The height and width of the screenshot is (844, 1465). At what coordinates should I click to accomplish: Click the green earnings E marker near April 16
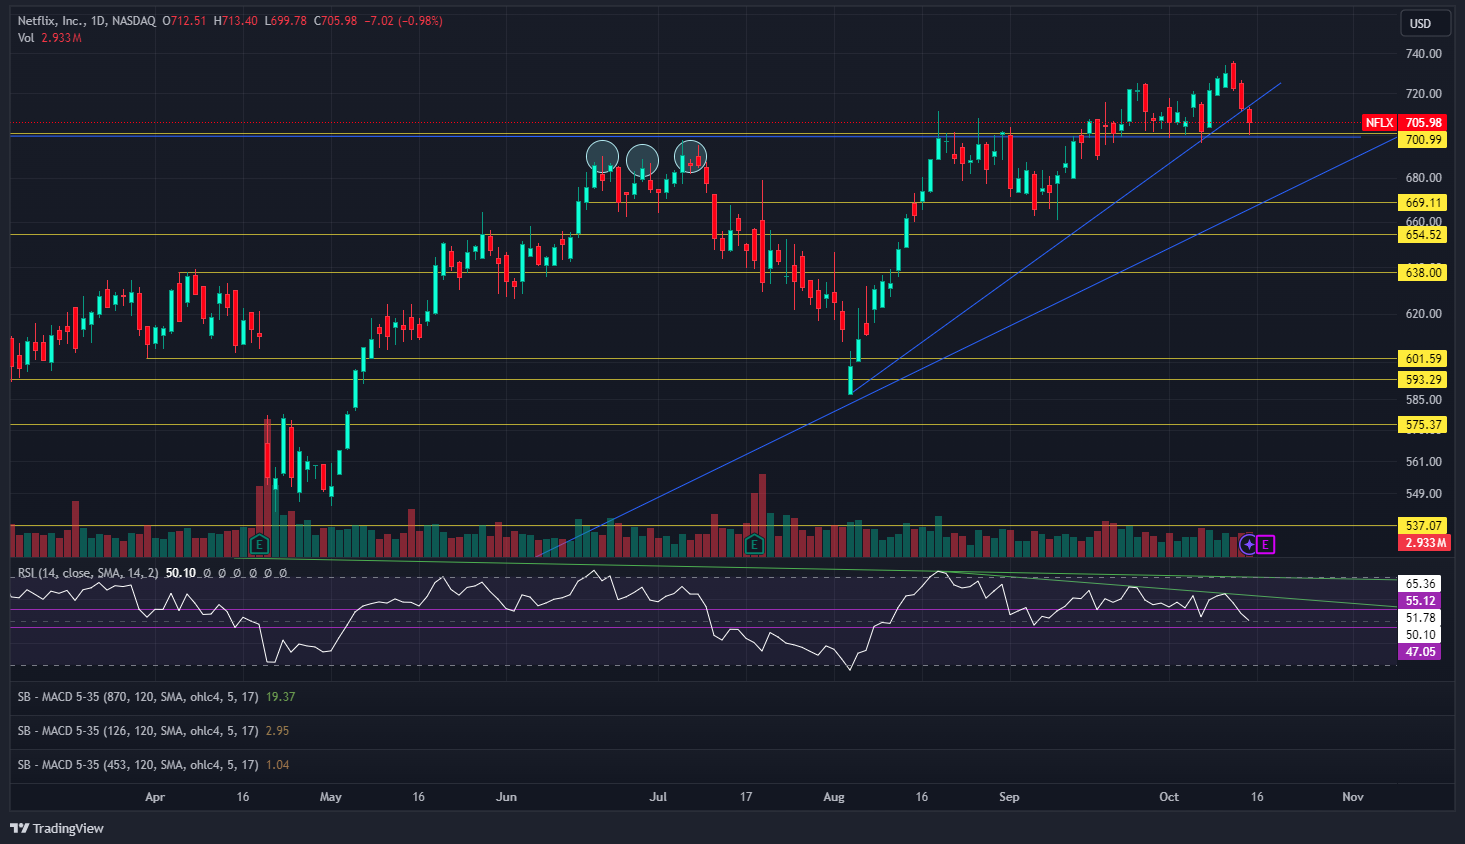coord(259,544)
